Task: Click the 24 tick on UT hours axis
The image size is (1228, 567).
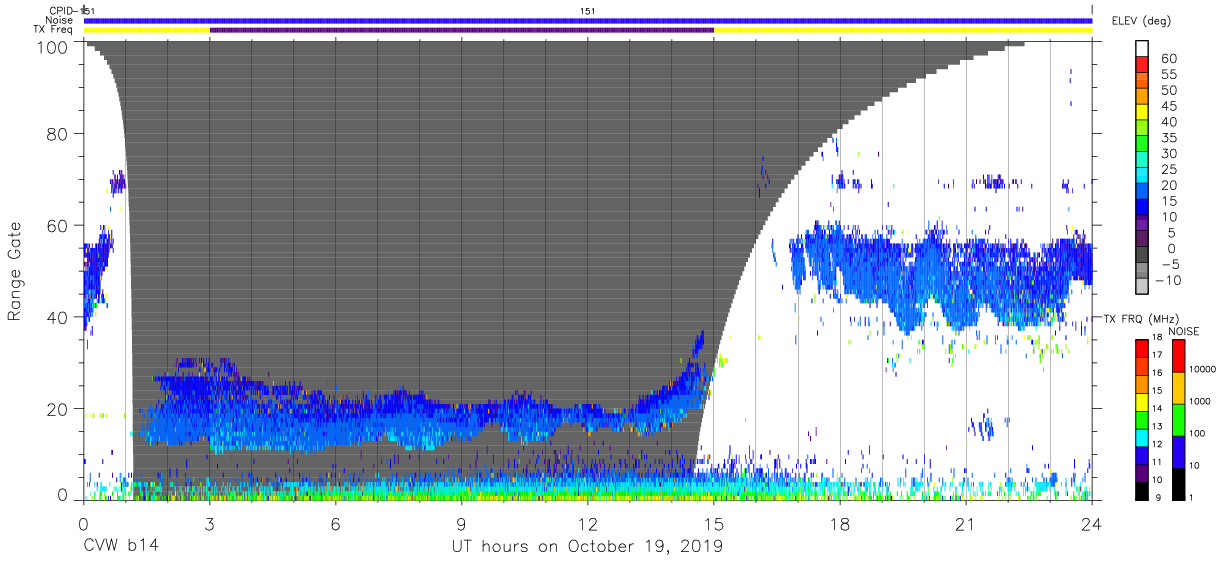Action: (1092, 525)
